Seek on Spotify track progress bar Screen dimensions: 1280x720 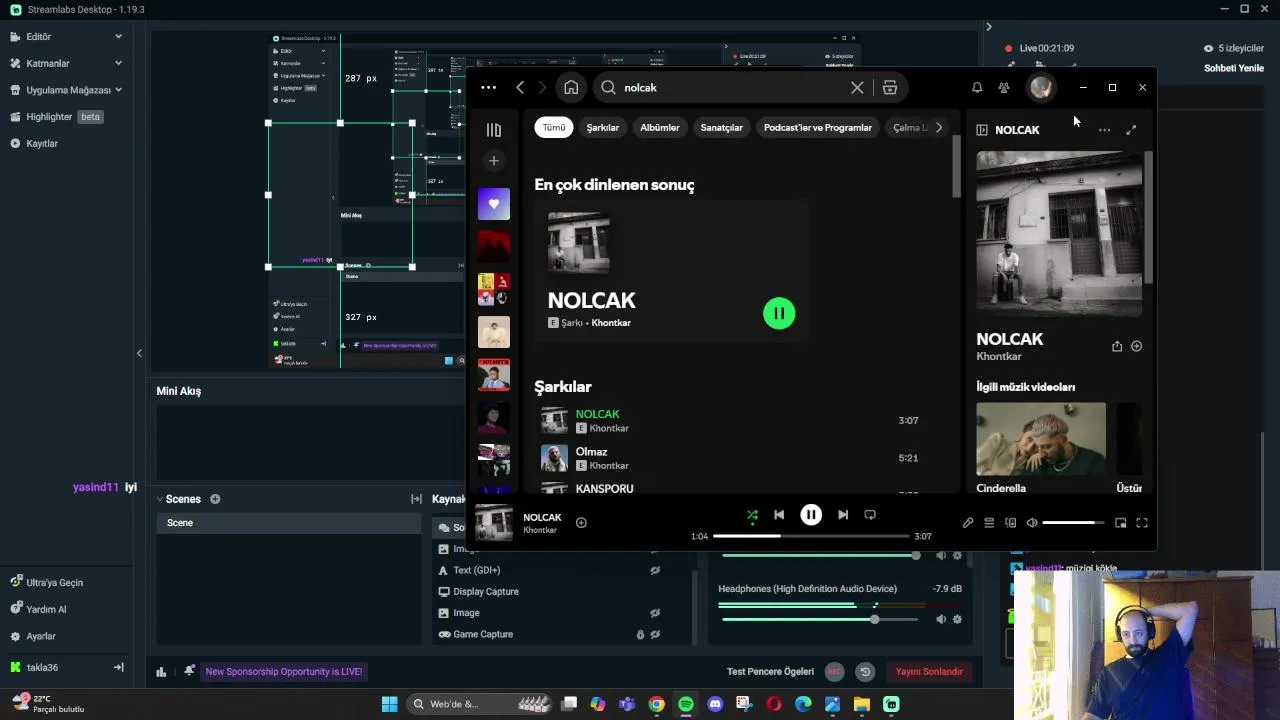coord(811,536)
